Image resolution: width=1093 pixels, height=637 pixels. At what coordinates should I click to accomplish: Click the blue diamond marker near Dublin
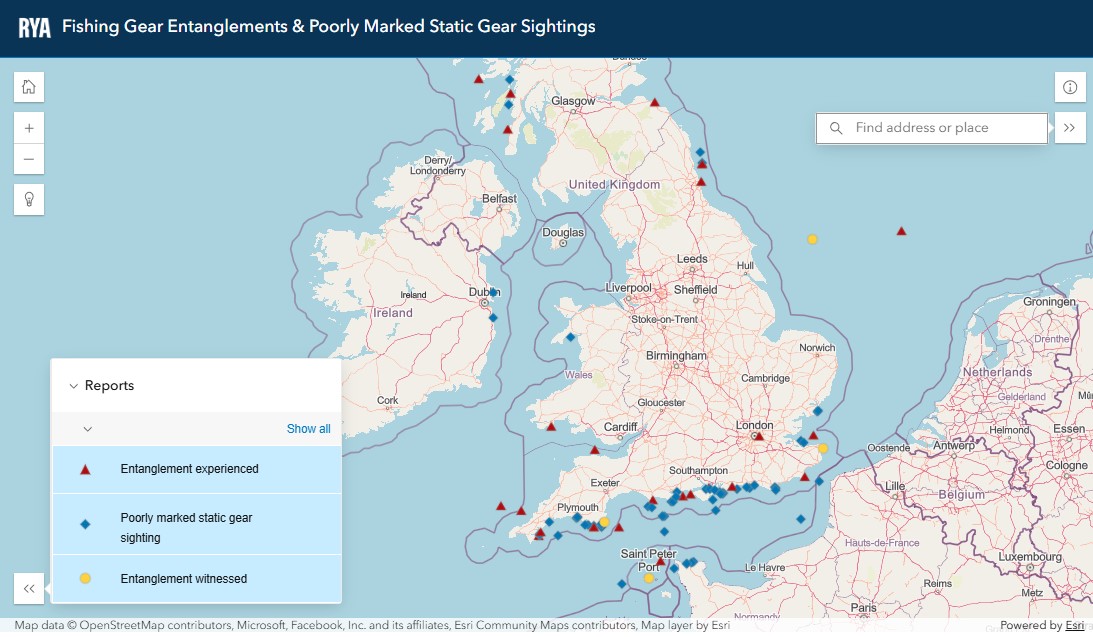tap(494, 293)
